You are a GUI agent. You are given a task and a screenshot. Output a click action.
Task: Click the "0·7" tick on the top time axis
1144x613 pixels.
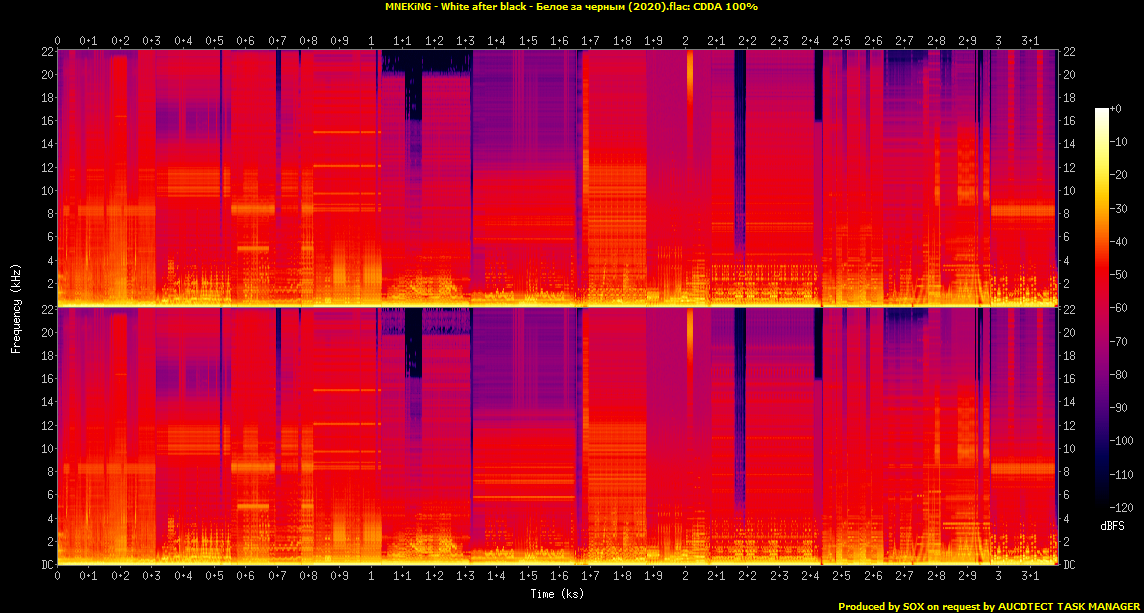click(277, 39)
